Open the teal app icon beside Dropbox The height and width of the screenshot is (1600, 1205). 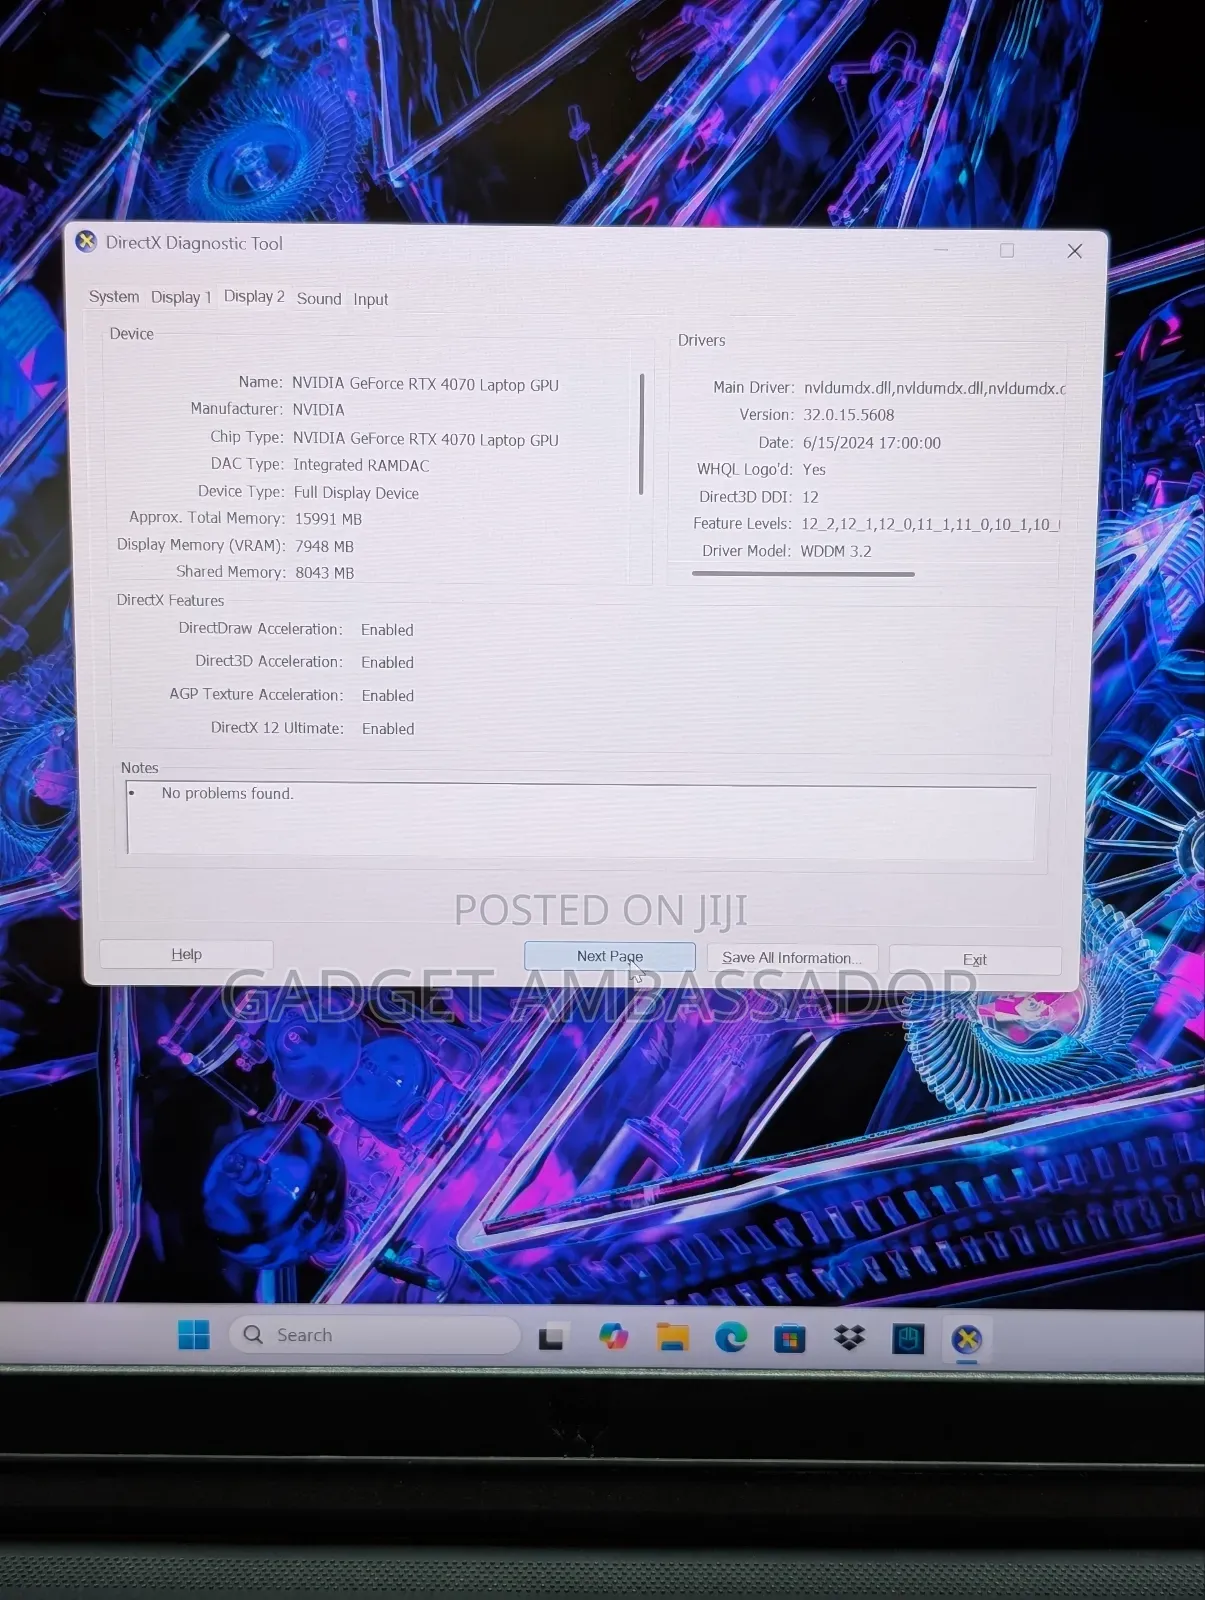[x=908, y=1339]
